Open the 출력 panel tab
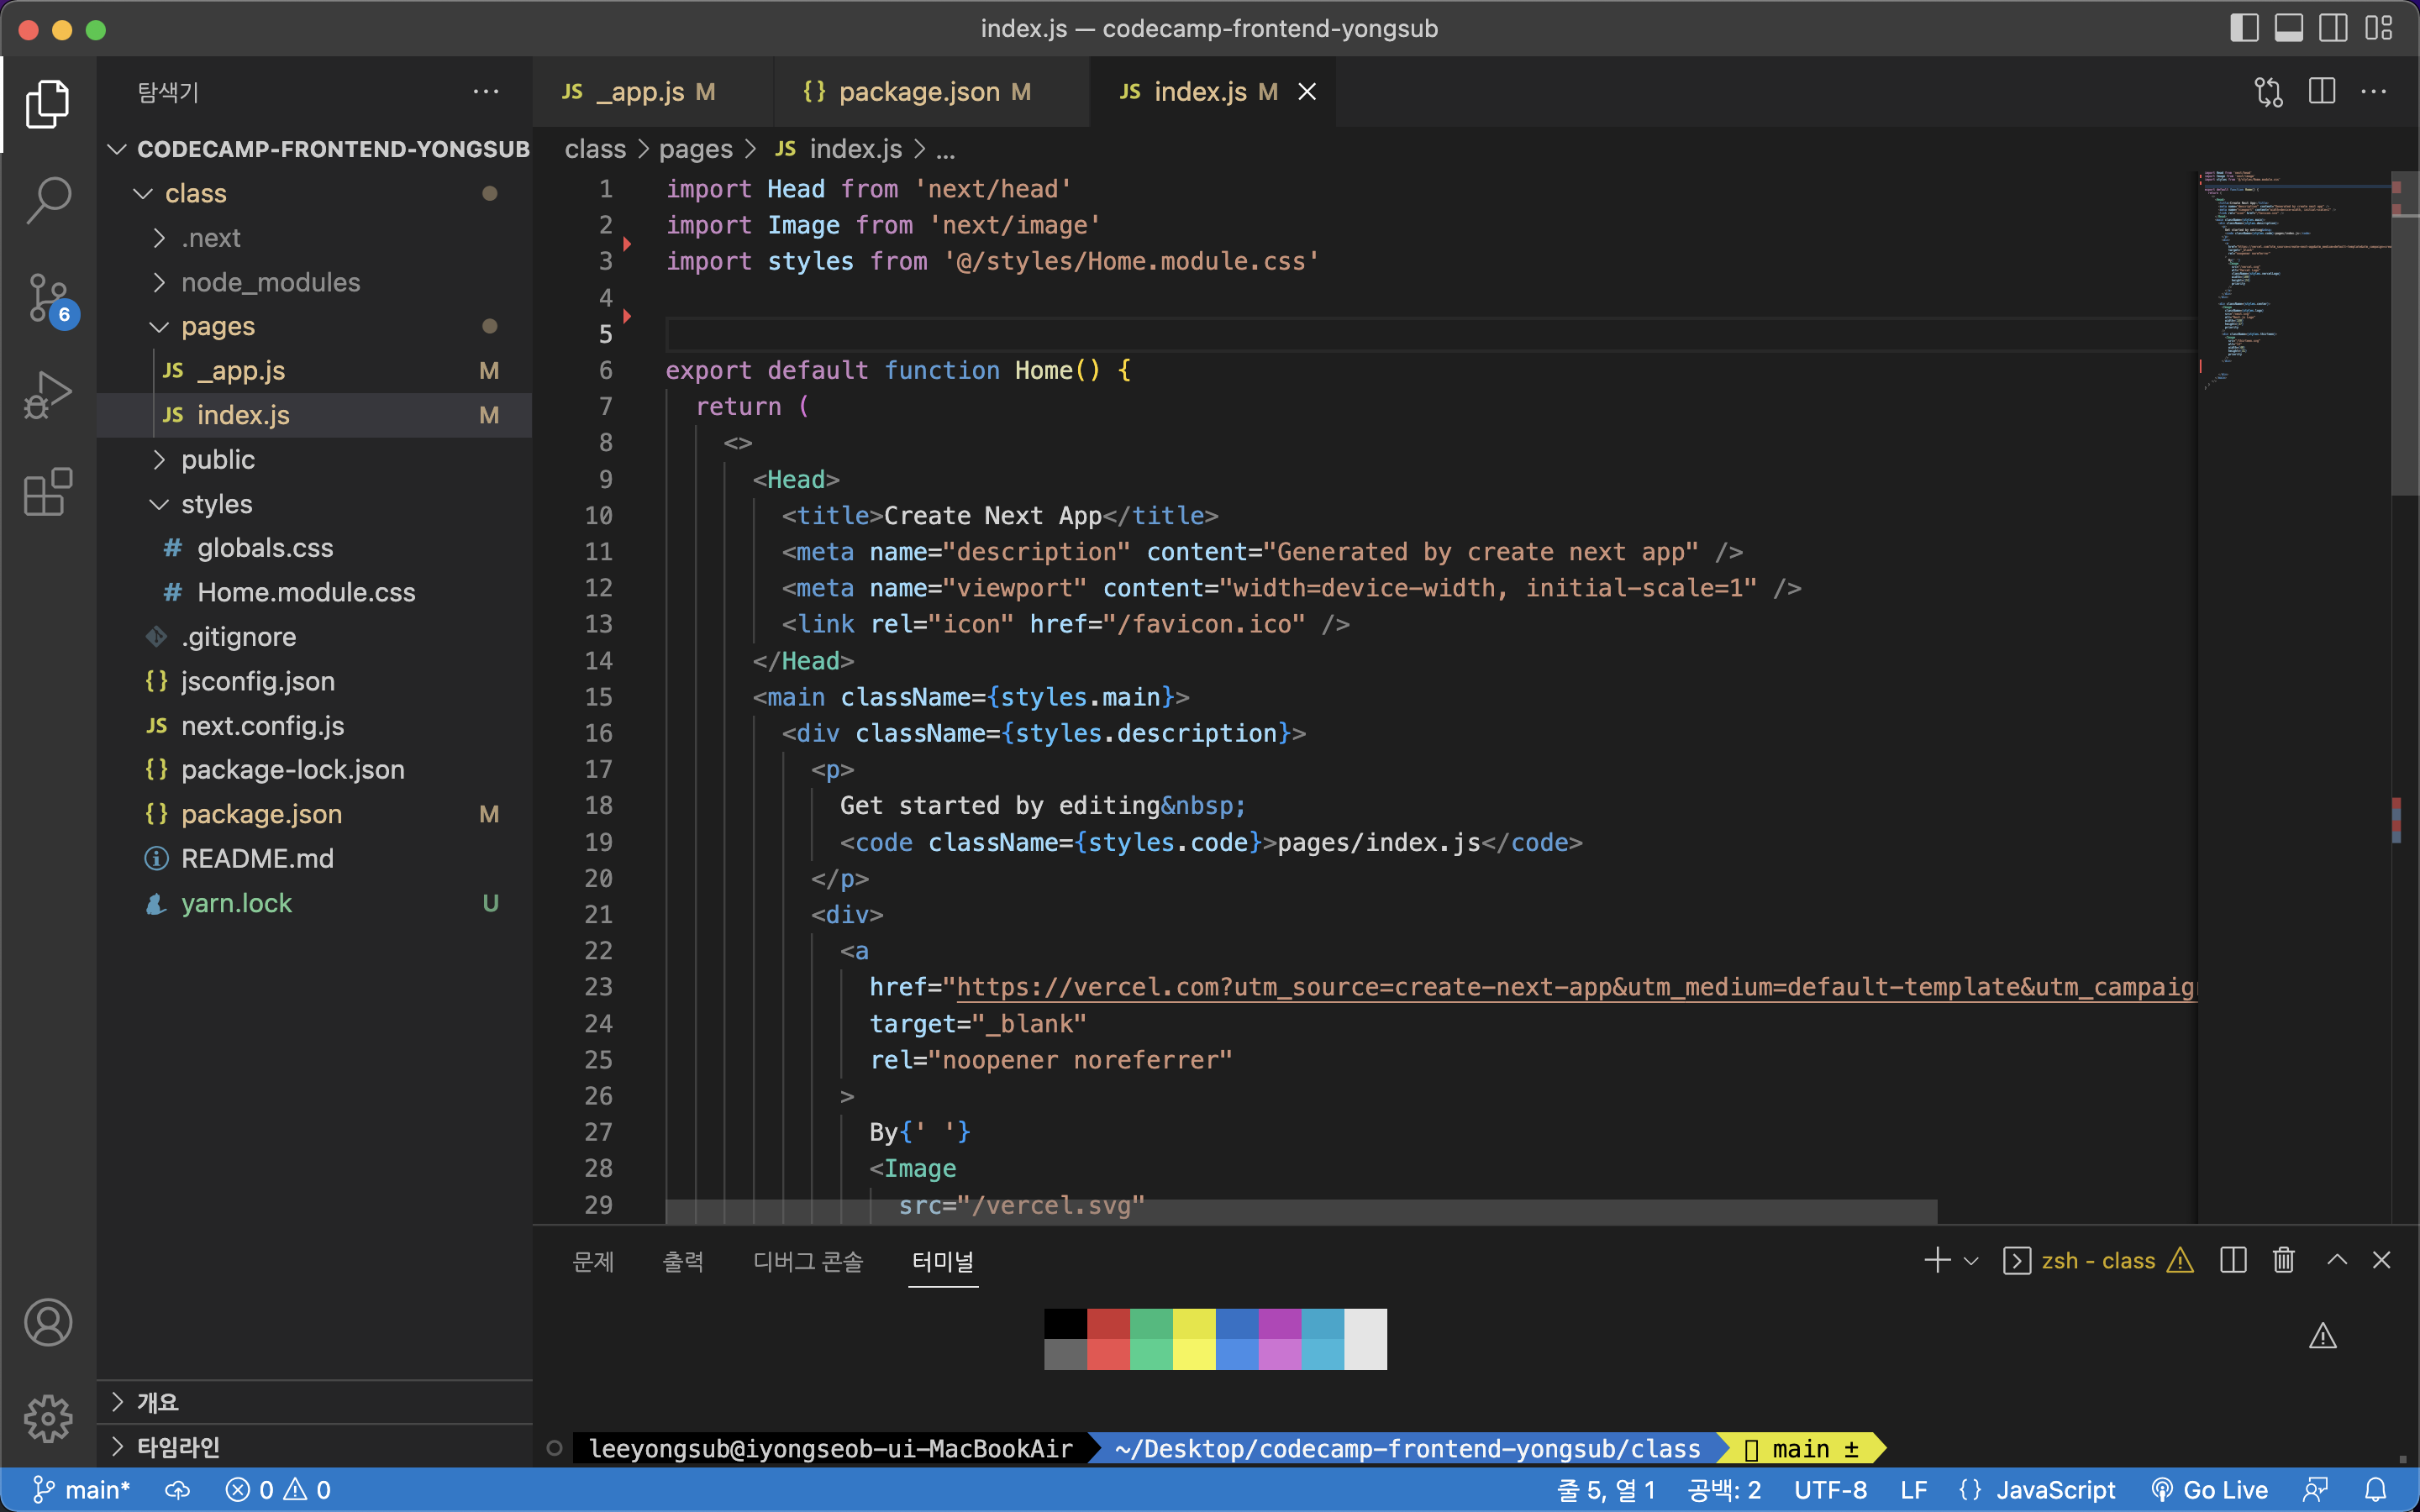2420x1512 pixels. [683, 1261]
